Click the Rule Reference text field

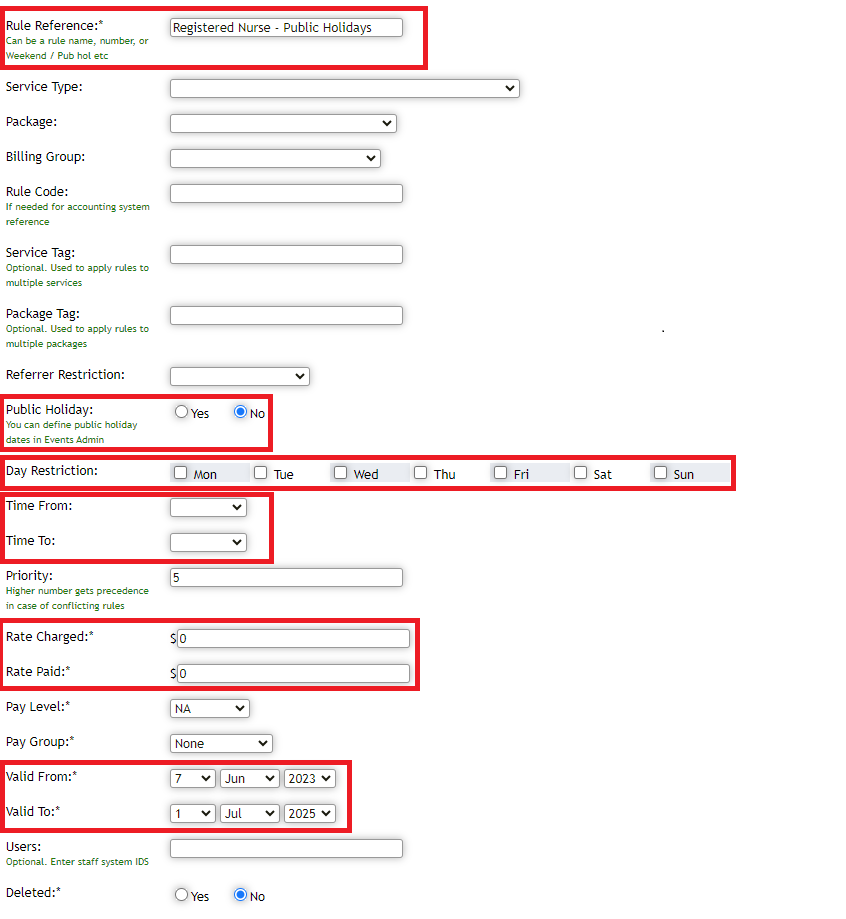287,27
